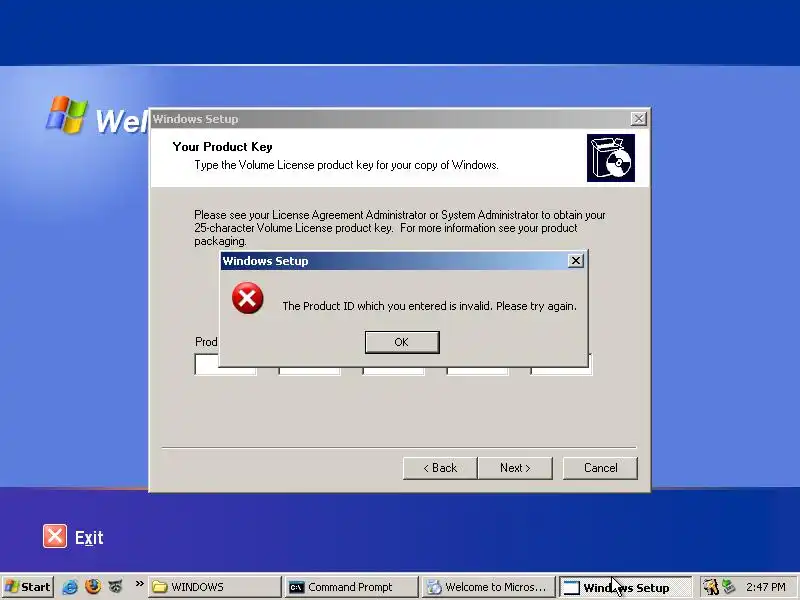Click the License Agreement Administrator instruction paragraph
This screenshot has width=800, height=600.
pyautogui.click(x=399, y=228)
